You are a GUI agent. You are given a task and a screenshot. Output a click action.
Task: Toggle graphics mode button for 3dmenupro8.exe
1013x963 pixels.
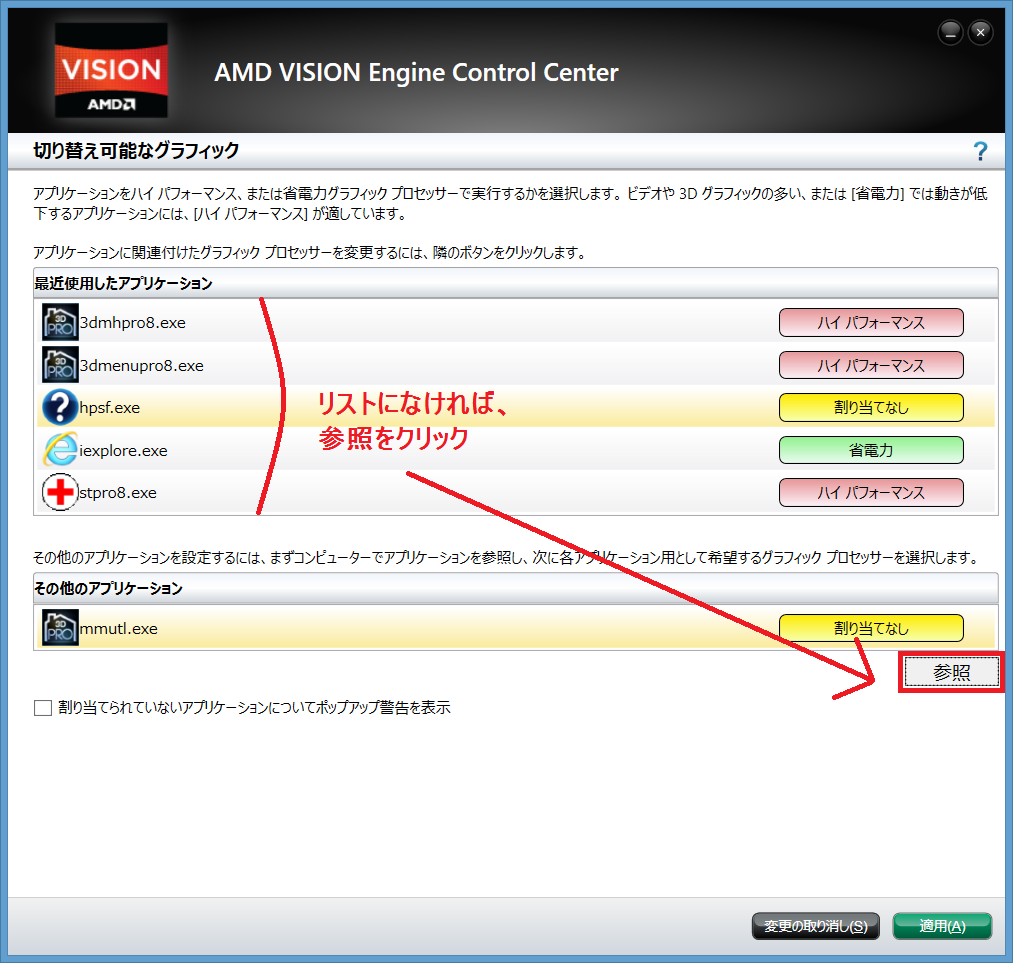(x=870, y=365)
